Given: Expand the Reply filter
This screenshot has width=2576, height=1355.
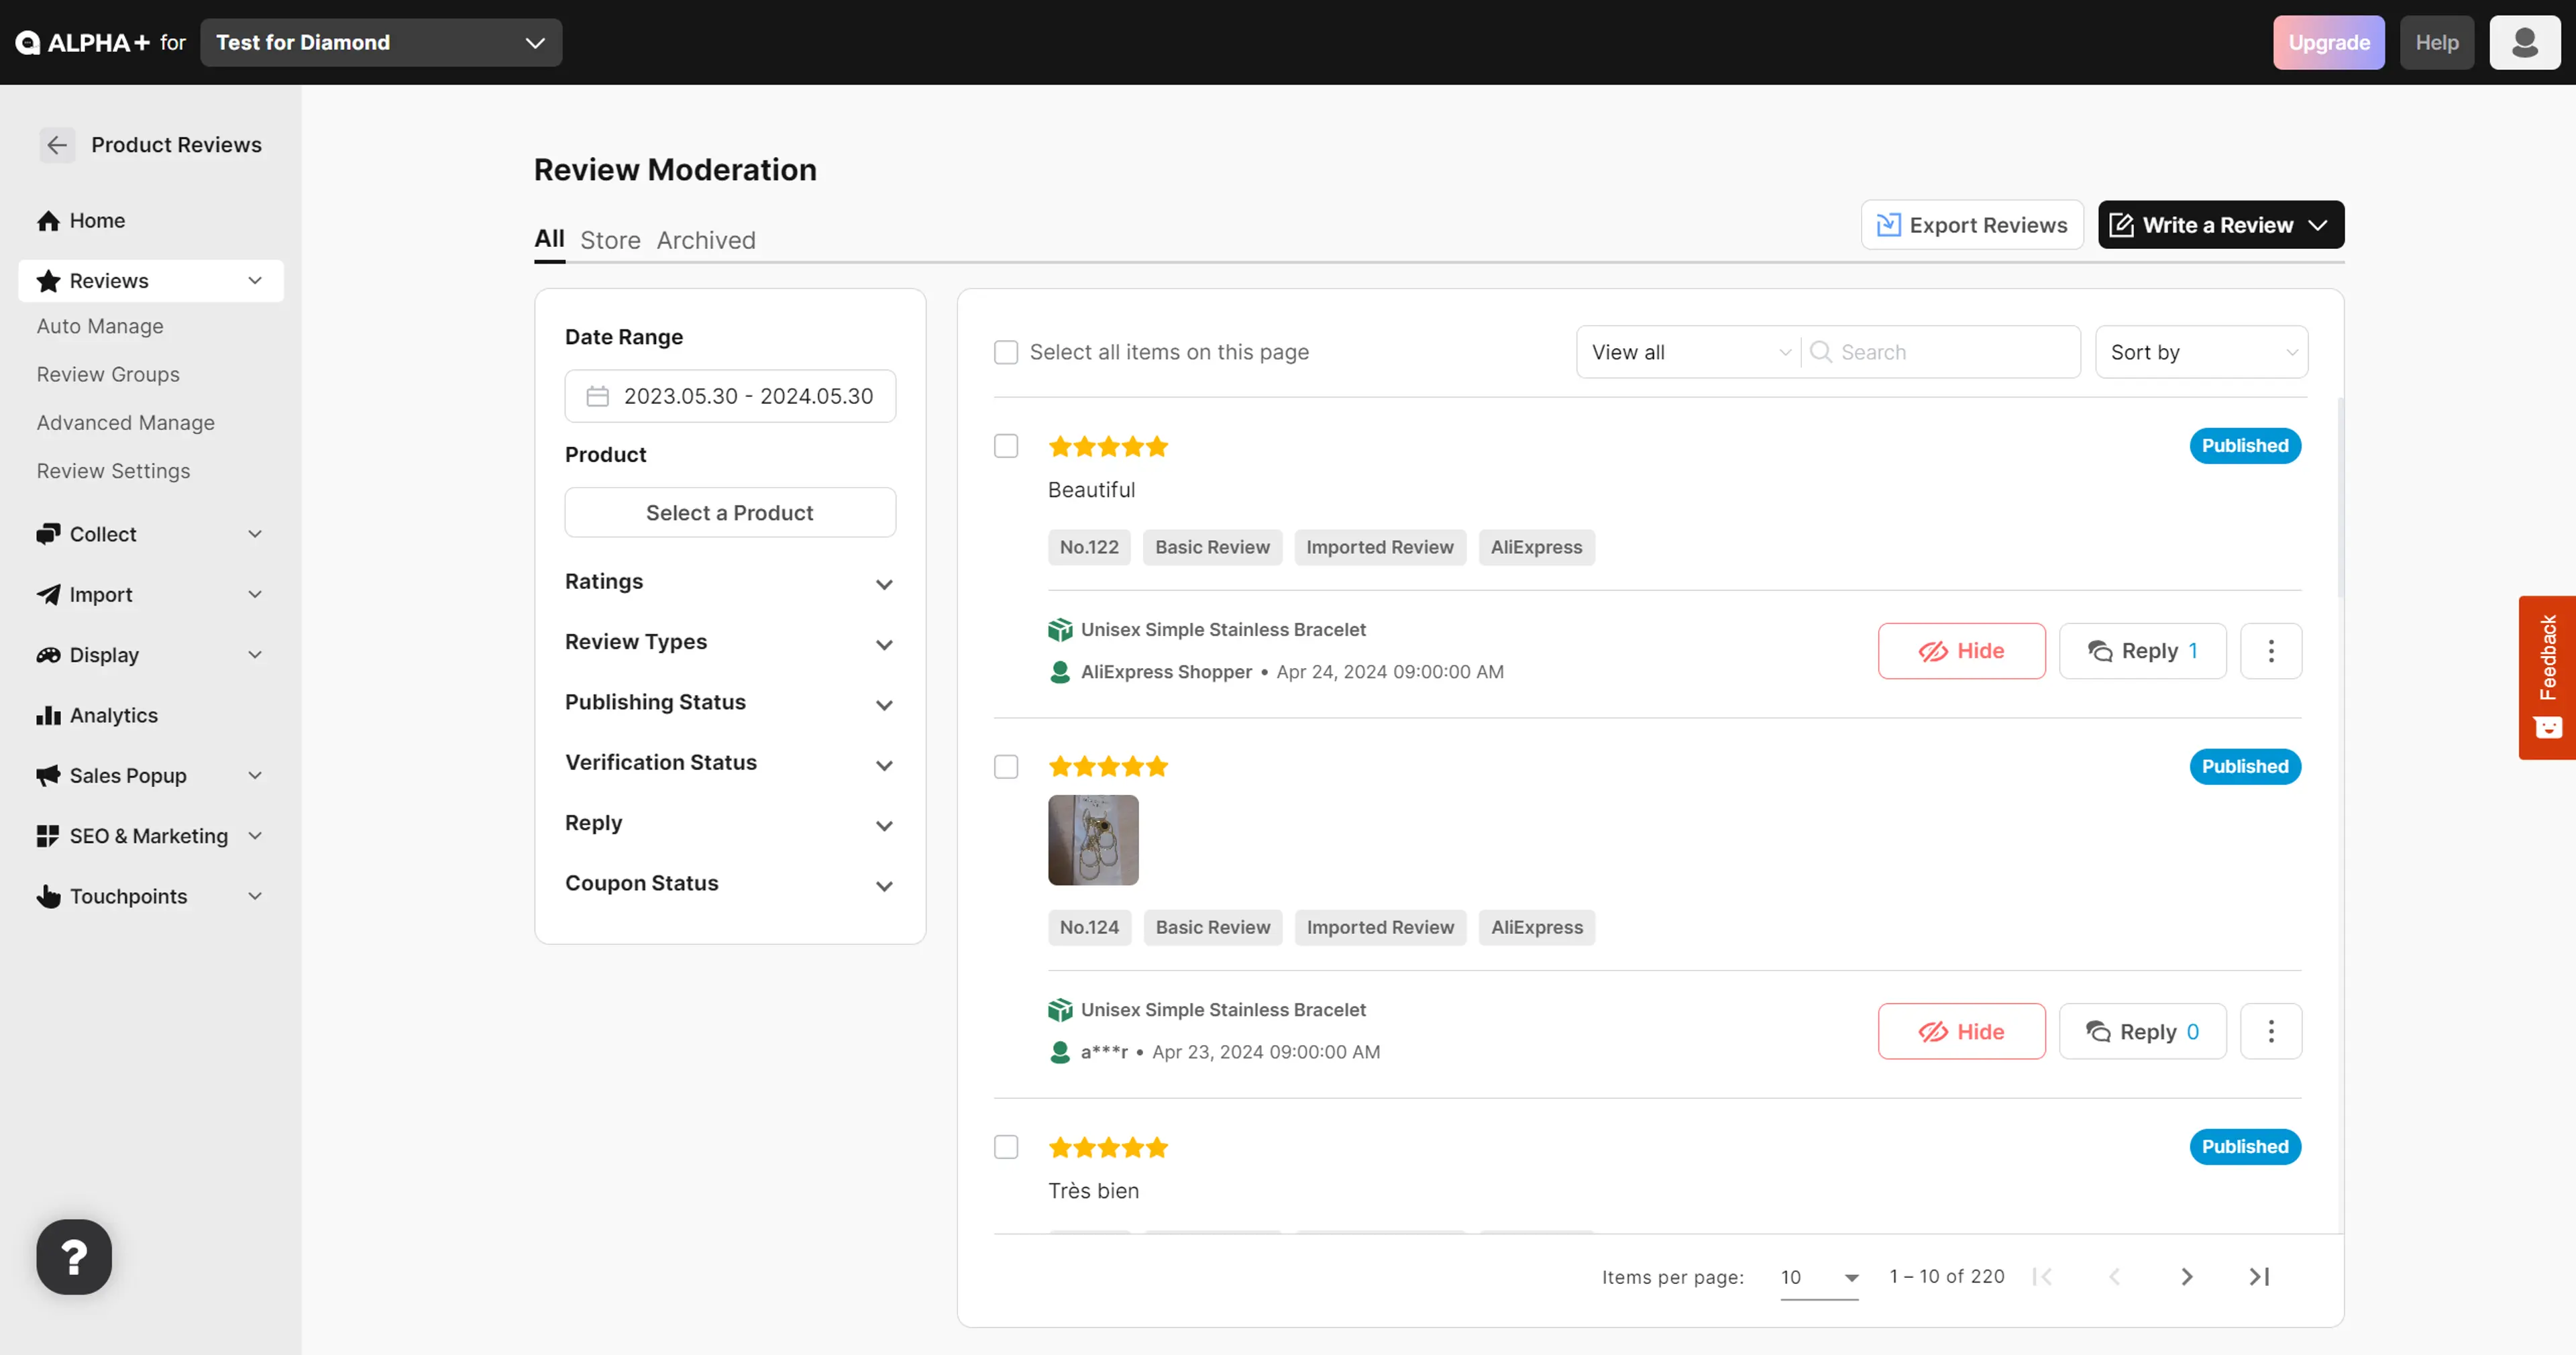Looking at the screenshot, I should [x=729, y=823].
